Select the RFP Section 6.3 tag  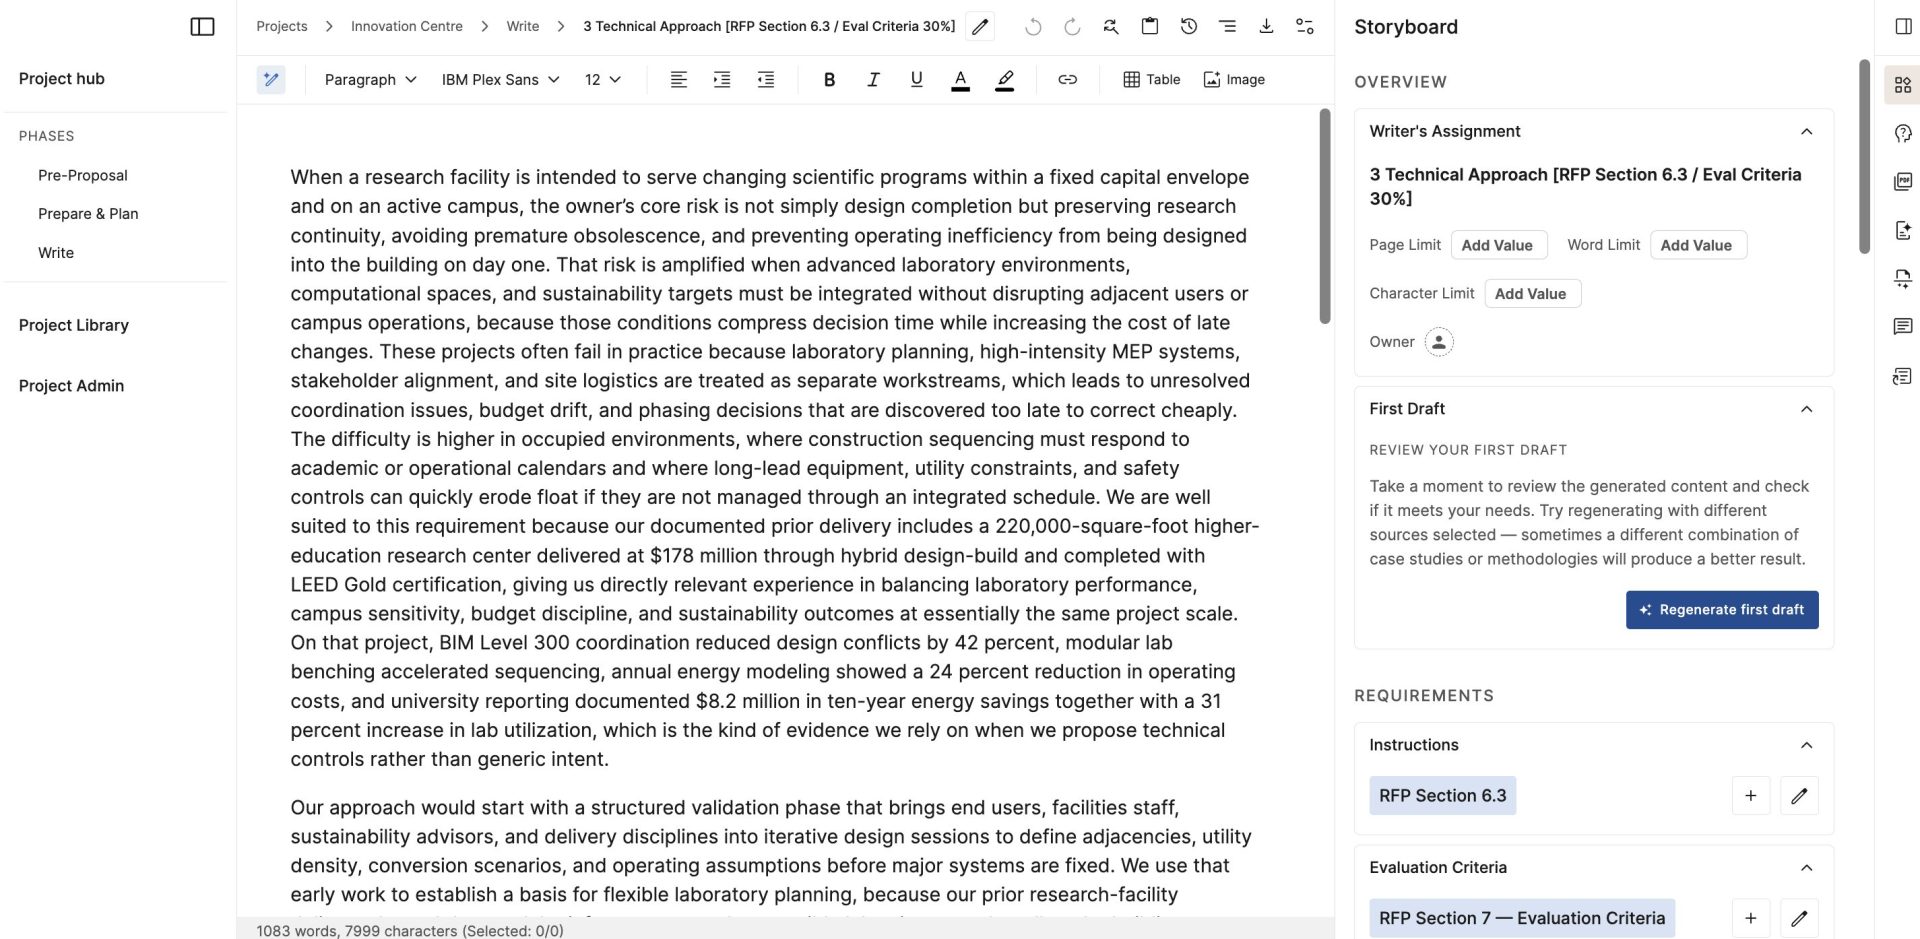pos(1442,796)
